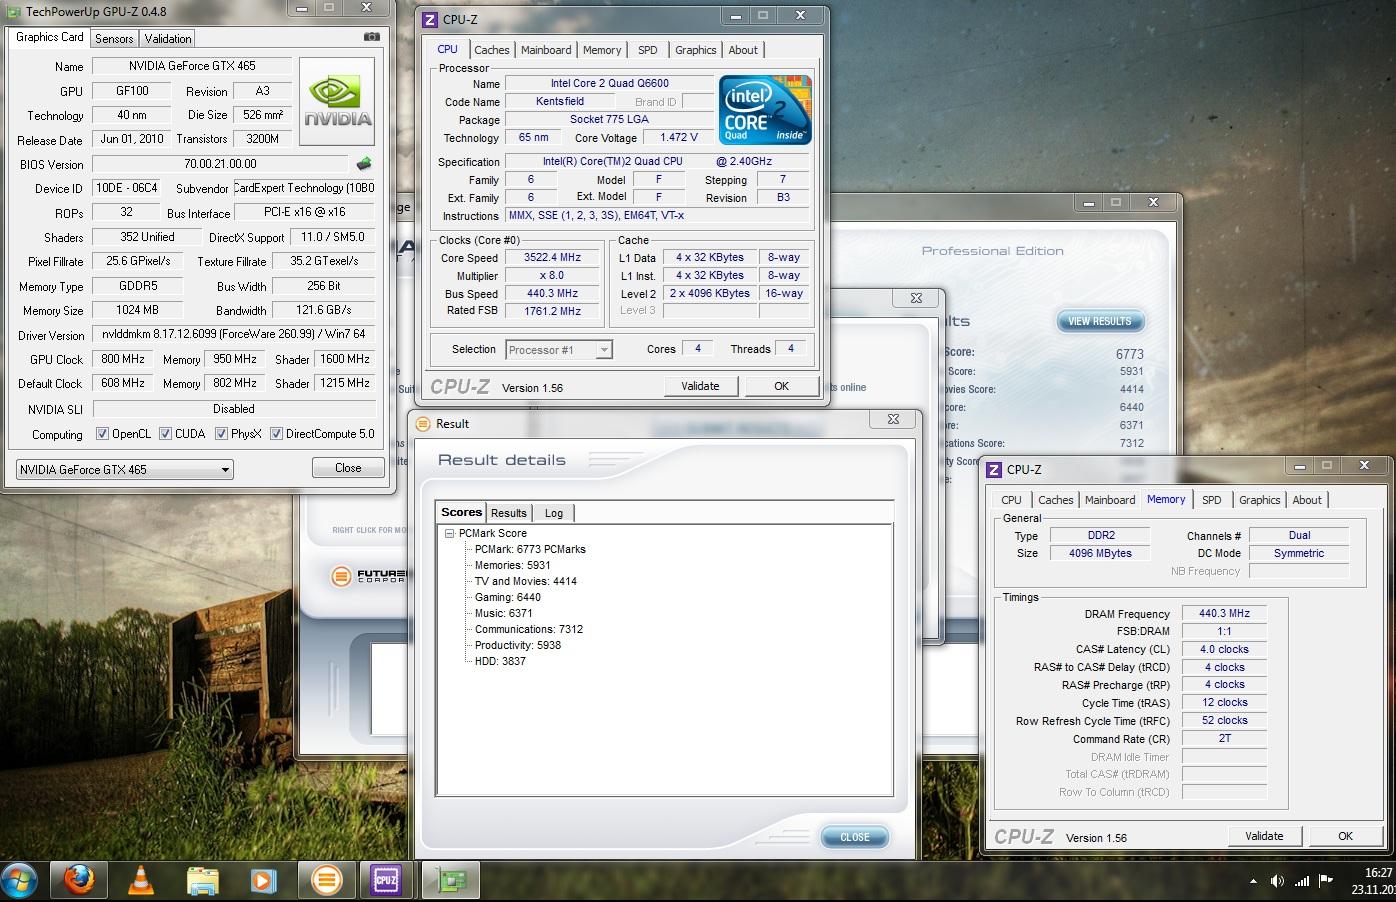Click CLOSE button in Result details
The width and height of the screenshot is (1396, 902).
click(x=854, y=837)
